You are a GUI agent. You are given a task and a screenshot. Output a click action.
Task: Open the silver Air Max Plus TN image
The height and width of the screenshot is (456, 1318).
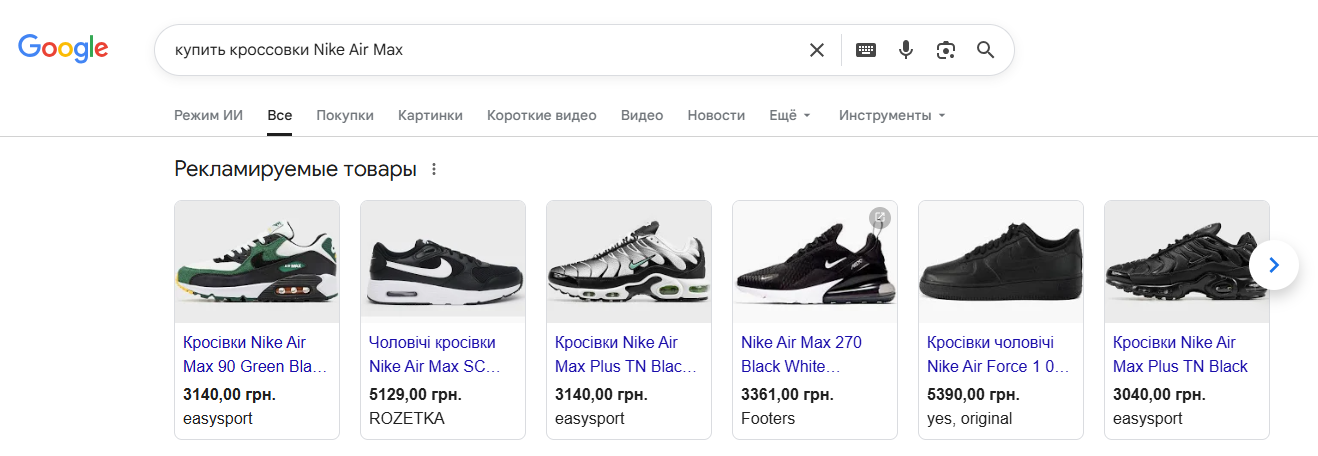click(x=629, y=262)
